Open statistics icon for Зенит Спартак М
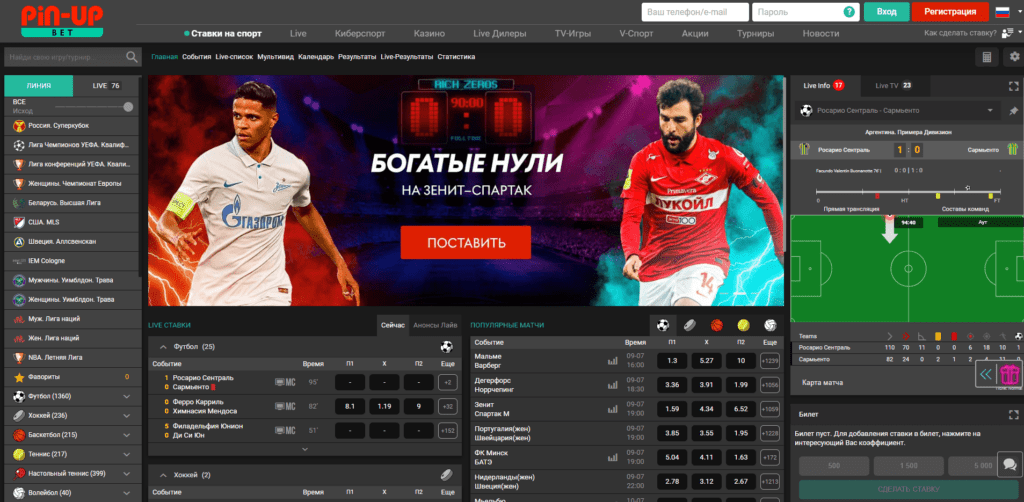The height and width of the screenshot is (502, 1024). point(613,409)
